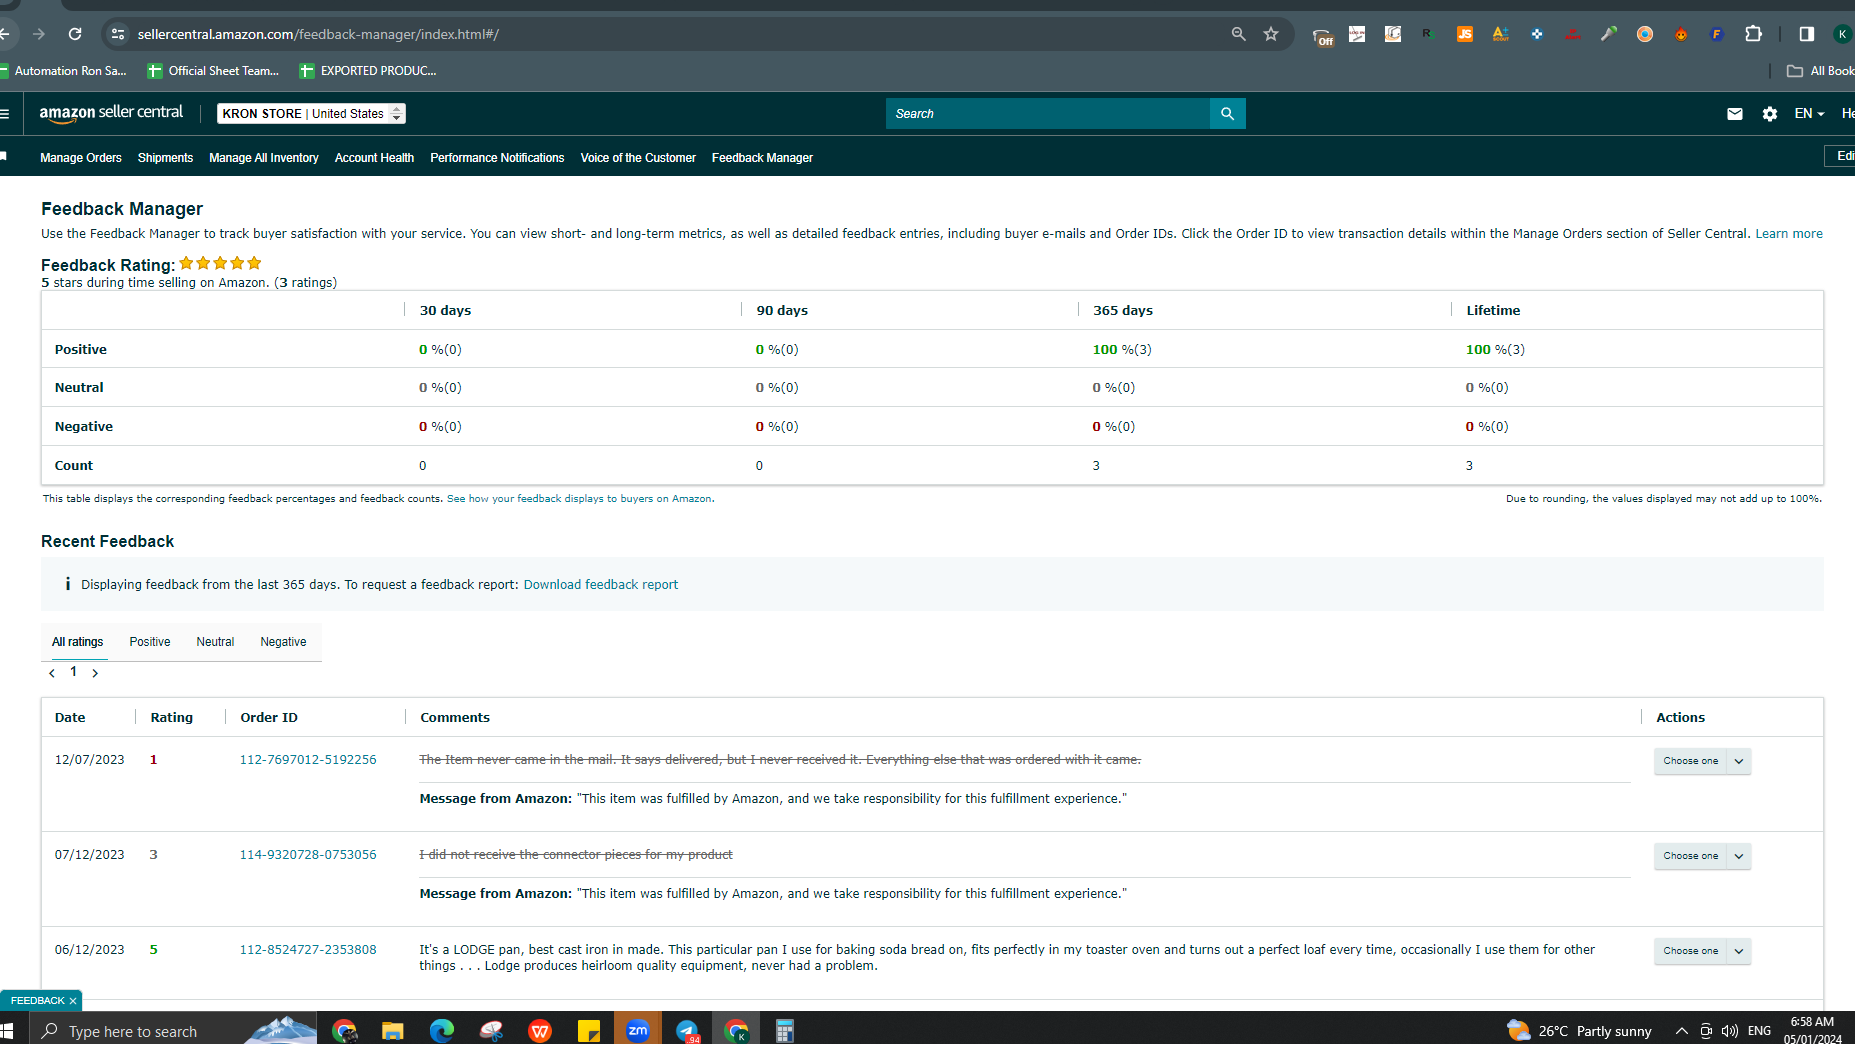The width and height of the screenshot is (1855, 1044).
Task: Open Manage Orders menu
Action: tap(81, 158)
